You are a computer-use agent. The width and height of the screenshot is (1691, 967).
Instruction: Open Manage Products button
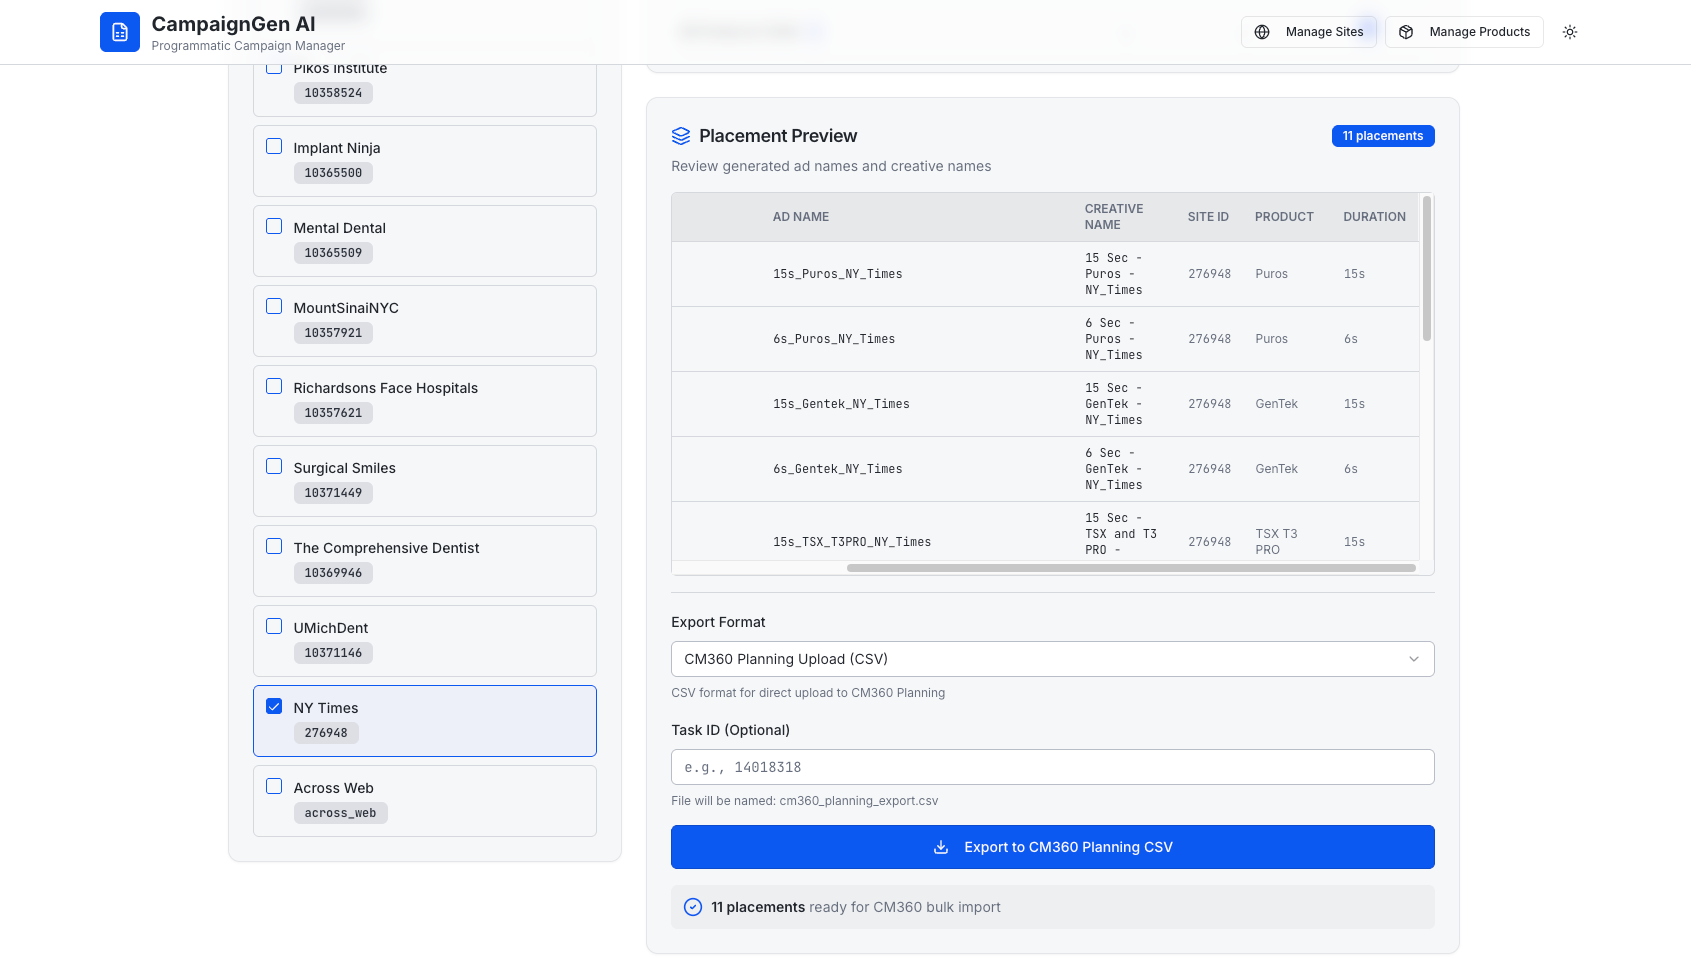tap(1464, 32)
